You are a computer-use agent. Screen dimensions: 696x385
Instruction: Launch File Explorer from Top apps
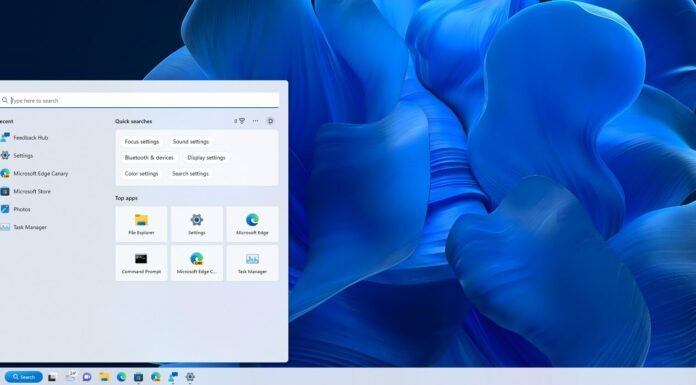[141, 224]
